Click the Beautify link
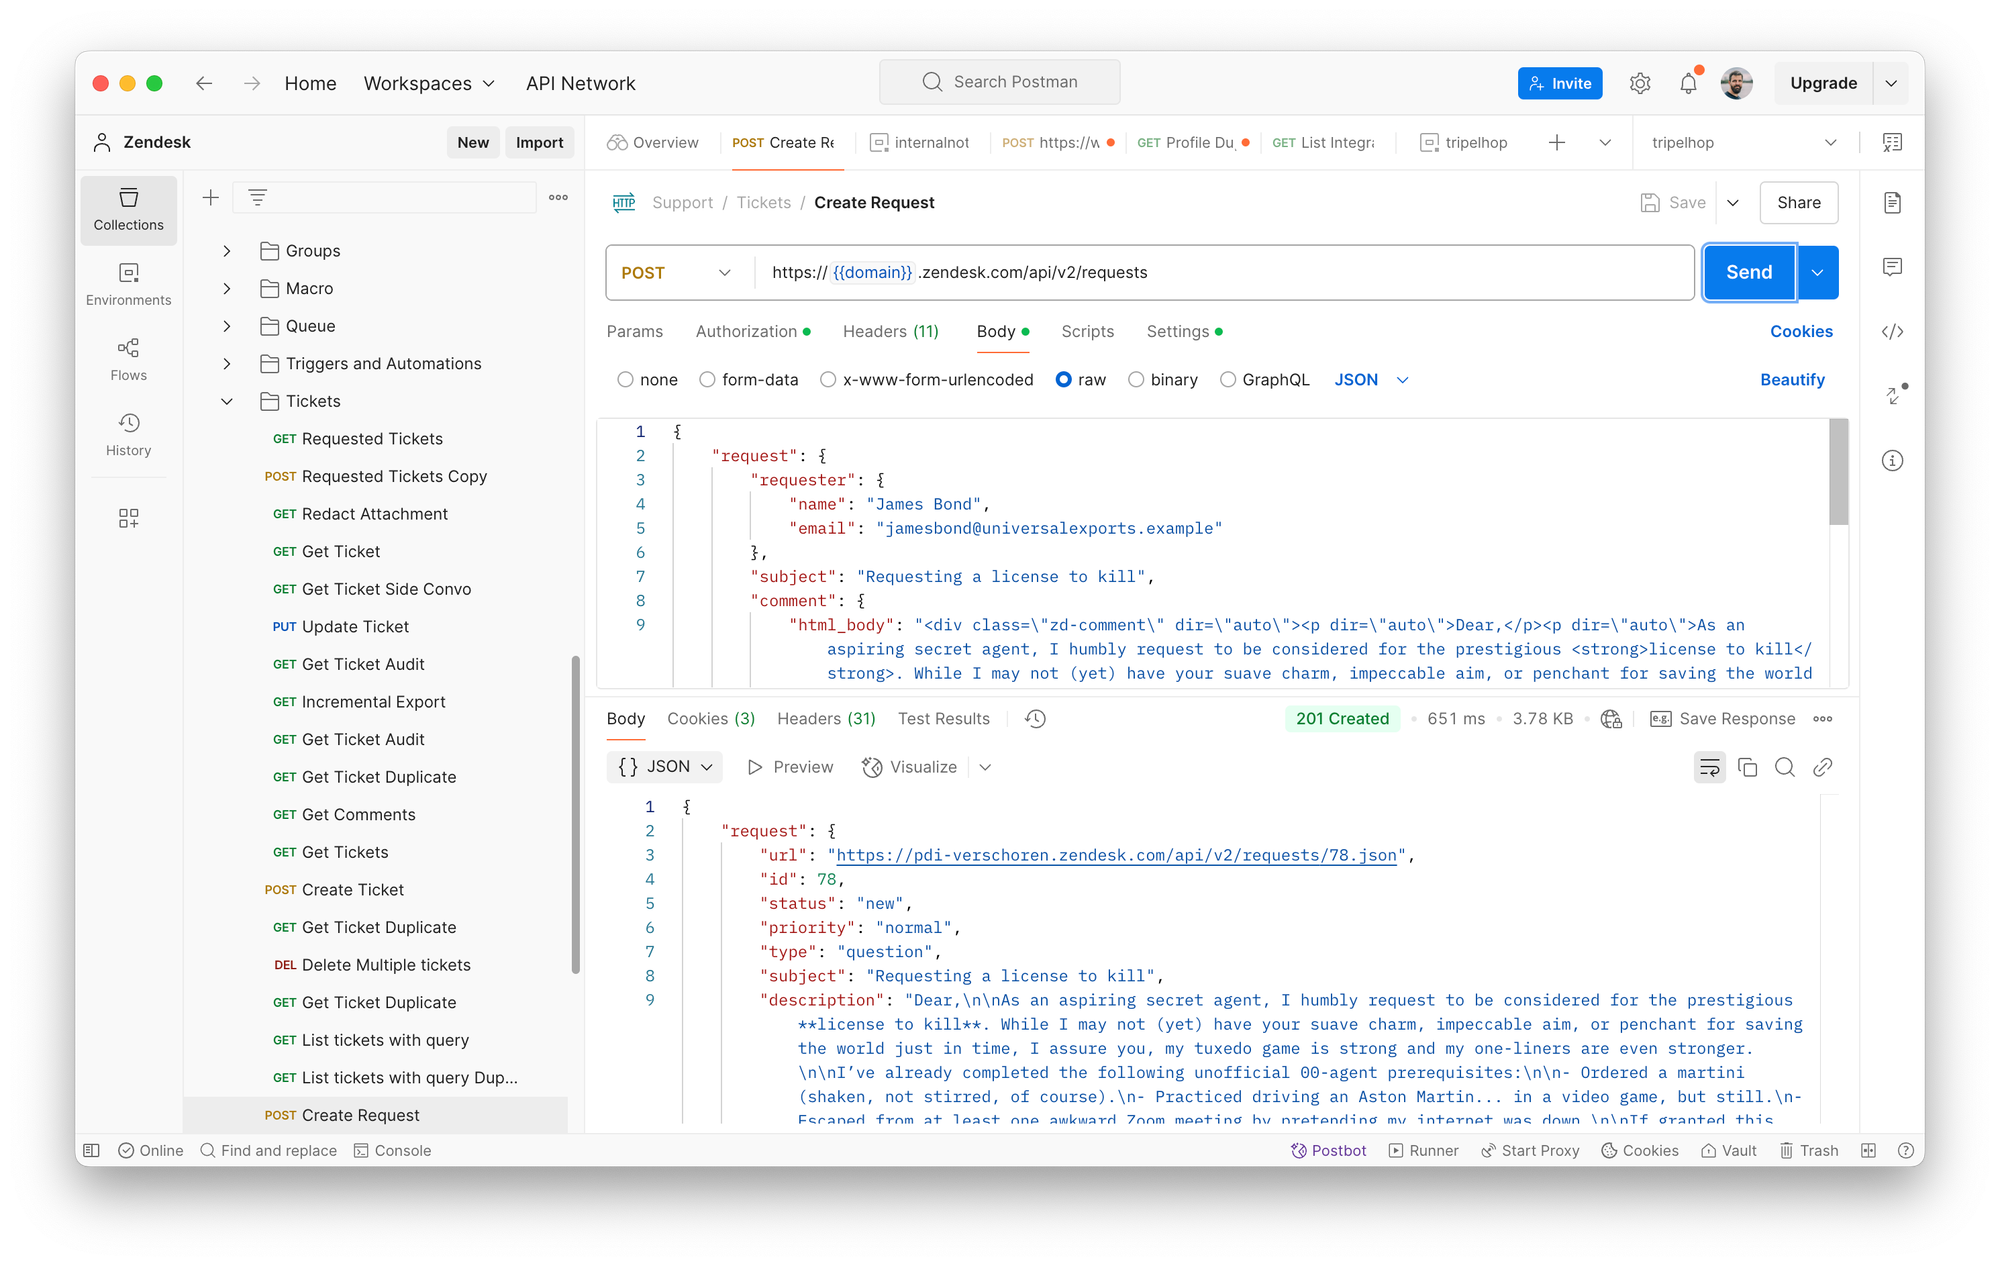The width and height of the screenshot is (2000, 1266). pyautogui.click(x=1792, y=380)
